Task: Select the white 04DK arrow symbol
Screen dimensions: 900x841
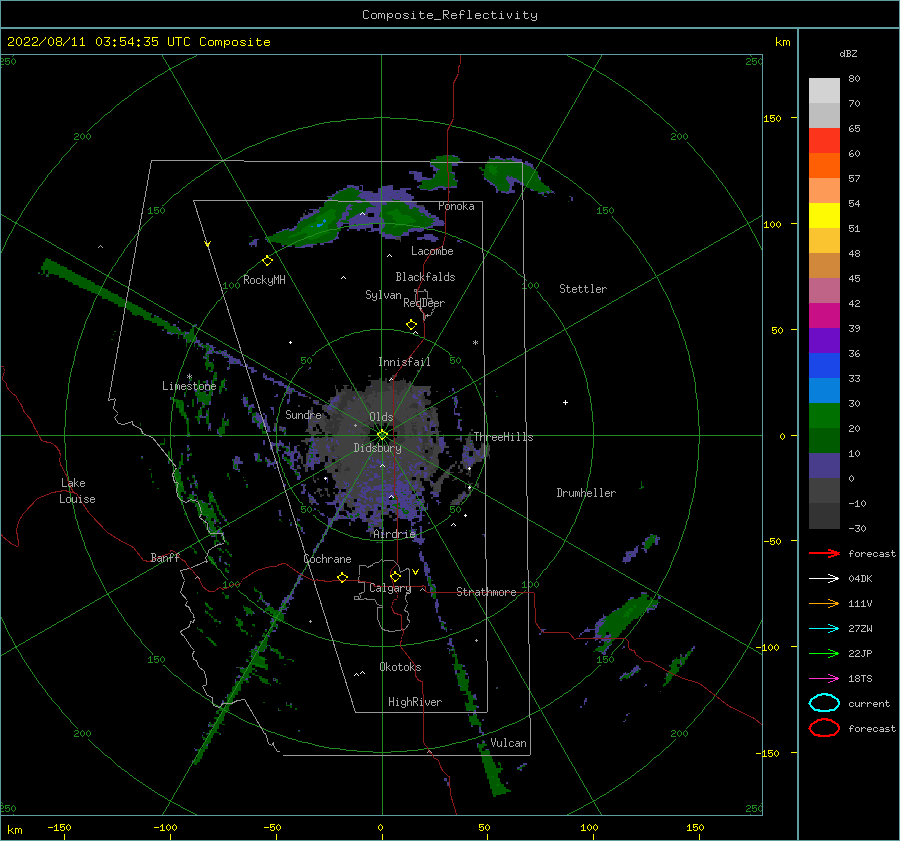Action: [824, 579]
